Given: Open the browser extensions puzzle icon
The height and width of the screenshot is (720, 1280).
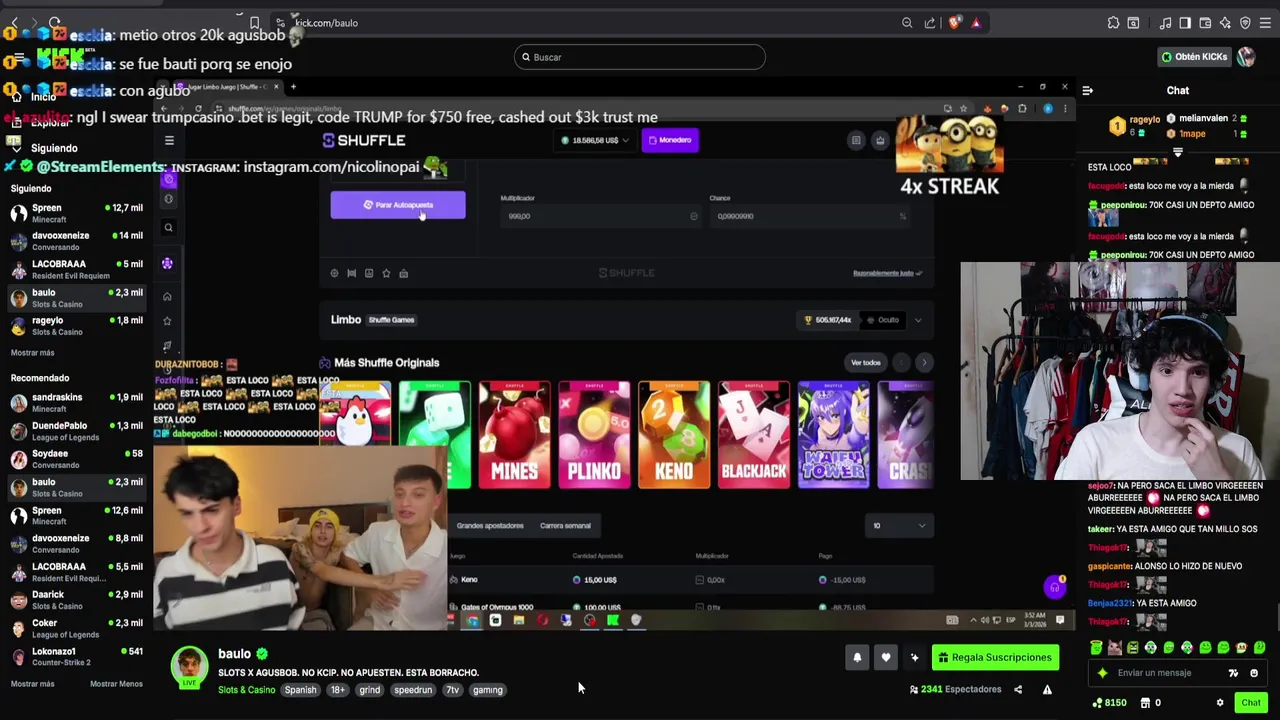Looking at the screenshot, I should coord(1113,23).
